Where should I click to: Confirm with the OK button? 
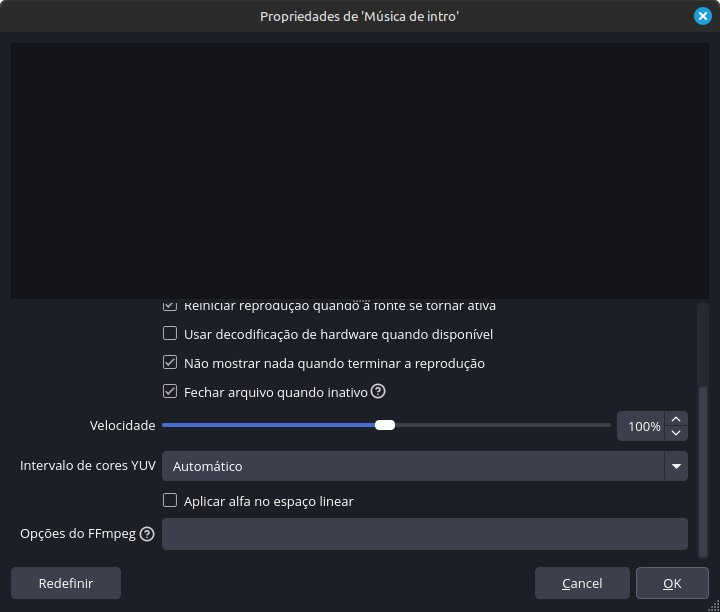(x=672, y=583)
